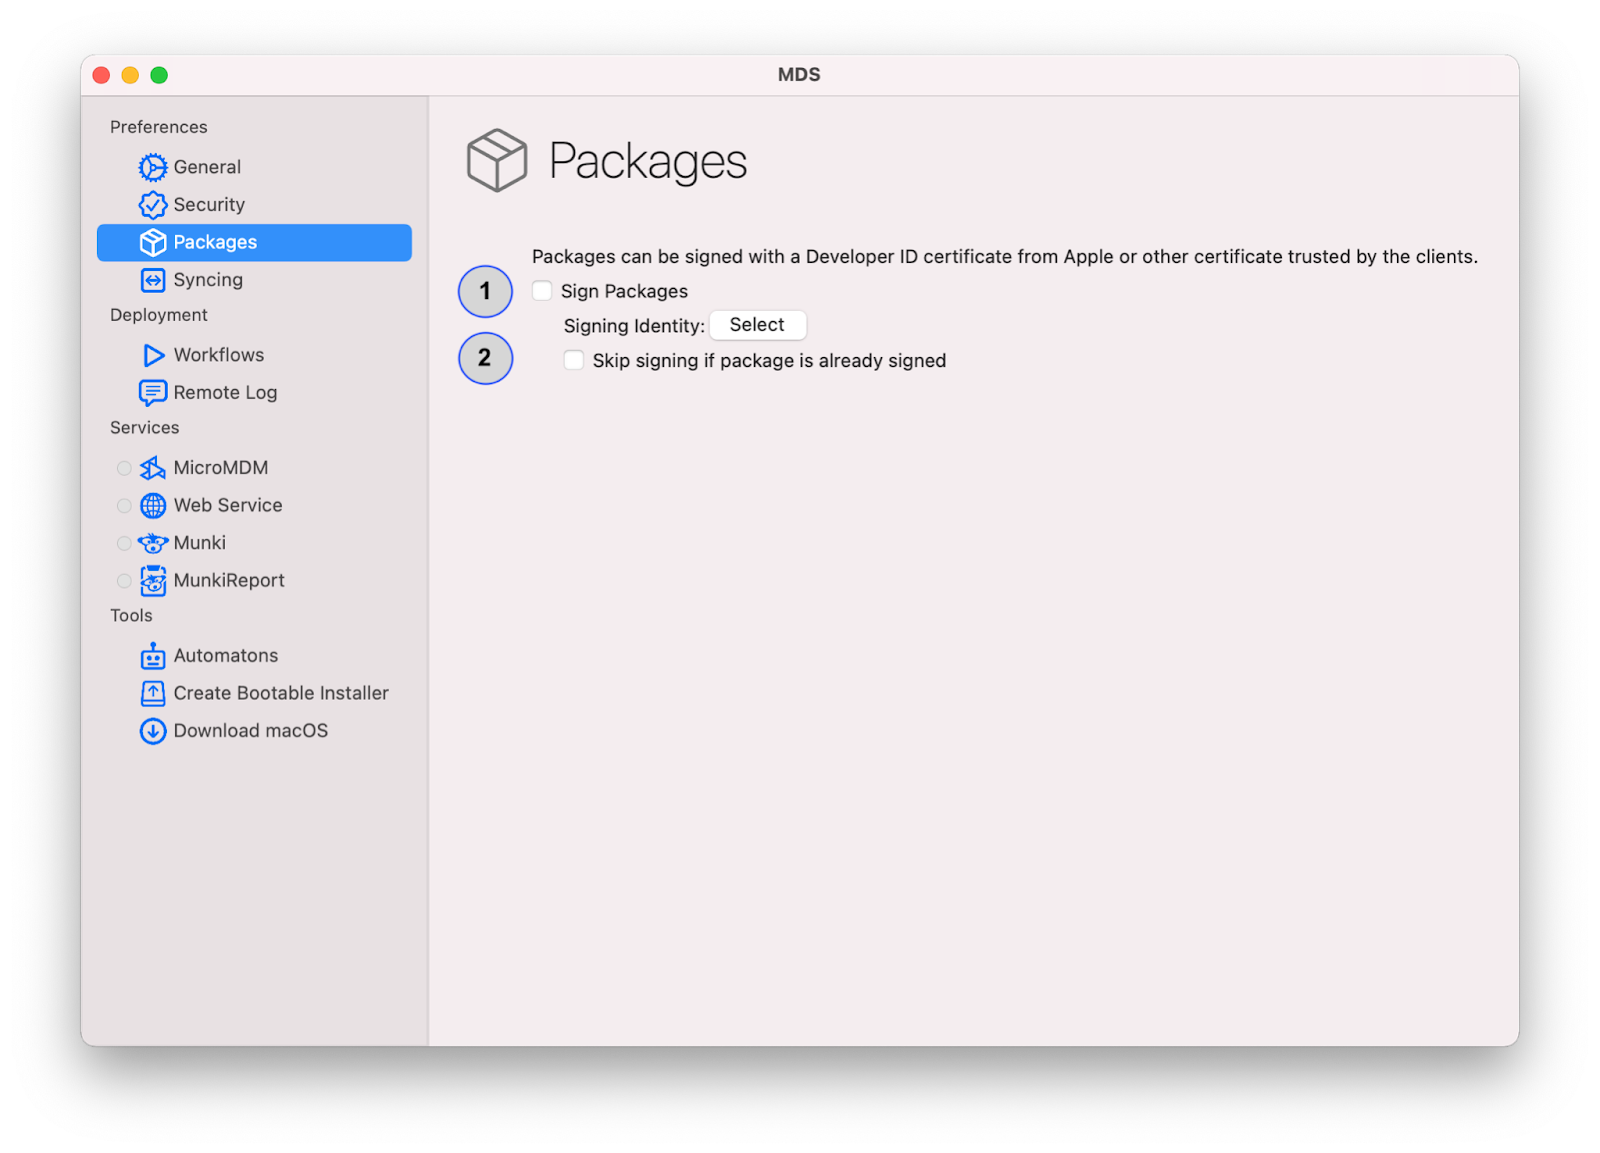Click the MunkiReport icon
The width and height of the screenshot is (1600, 1153).
tap(152, 581)
